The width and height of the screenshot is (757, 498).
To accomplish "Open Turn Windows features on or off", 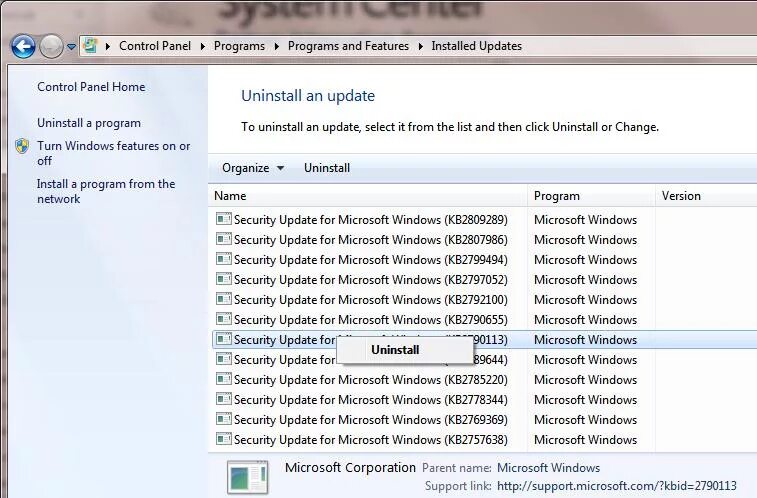I will click(x=113, y=153).
